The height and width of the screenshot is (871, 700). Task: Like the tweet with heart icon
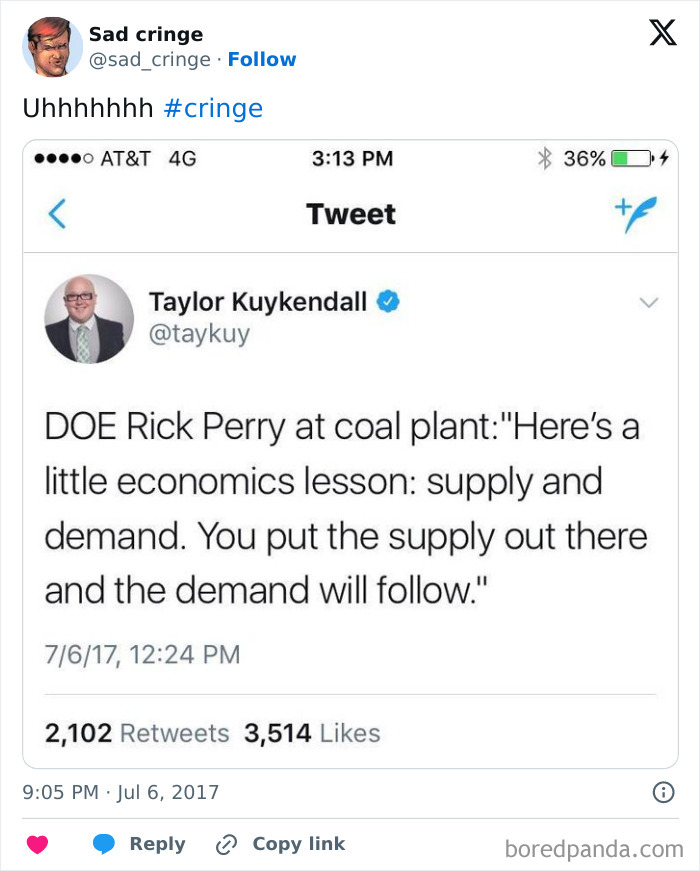(38, 844)
